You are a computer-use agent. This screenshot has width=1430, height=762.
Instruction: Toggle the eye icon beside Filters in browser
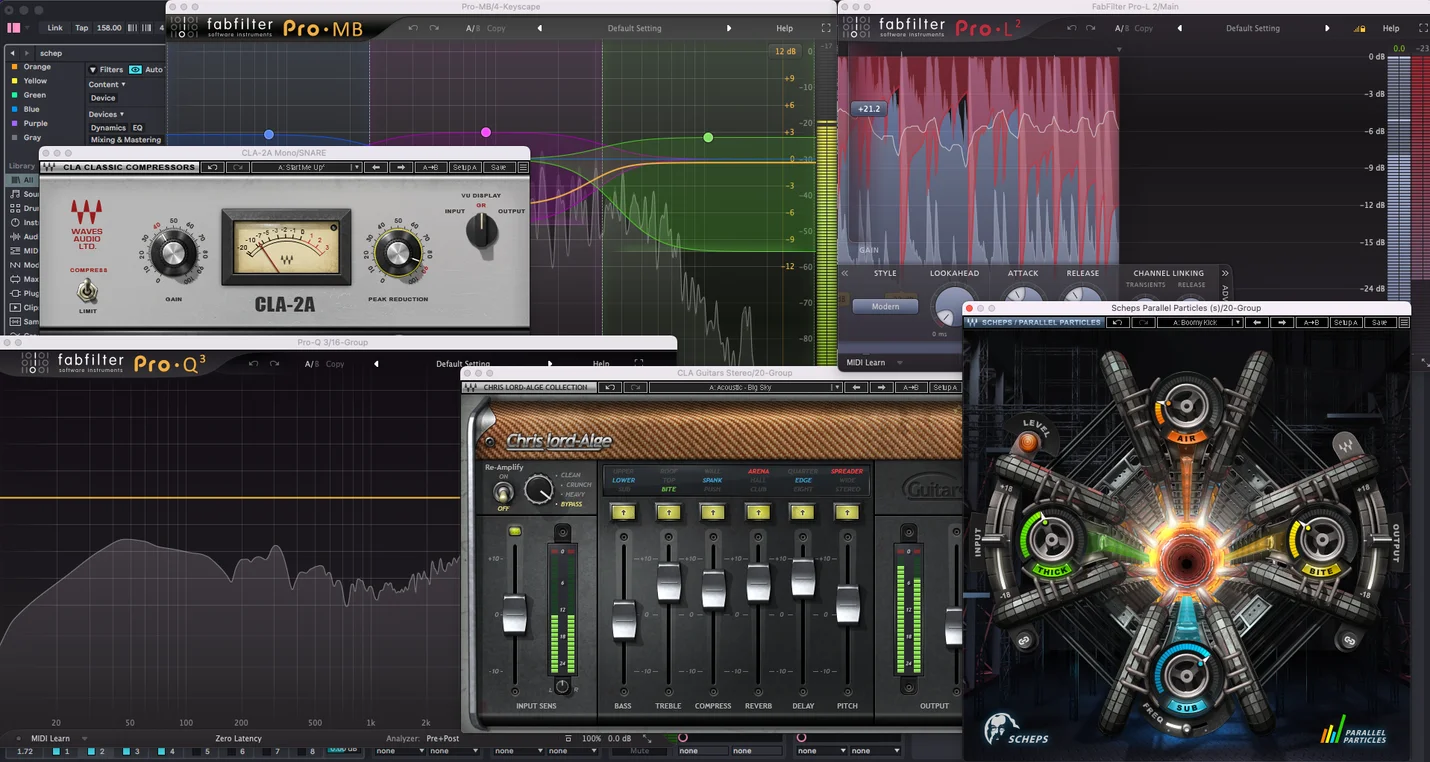[x=135, y=70]
